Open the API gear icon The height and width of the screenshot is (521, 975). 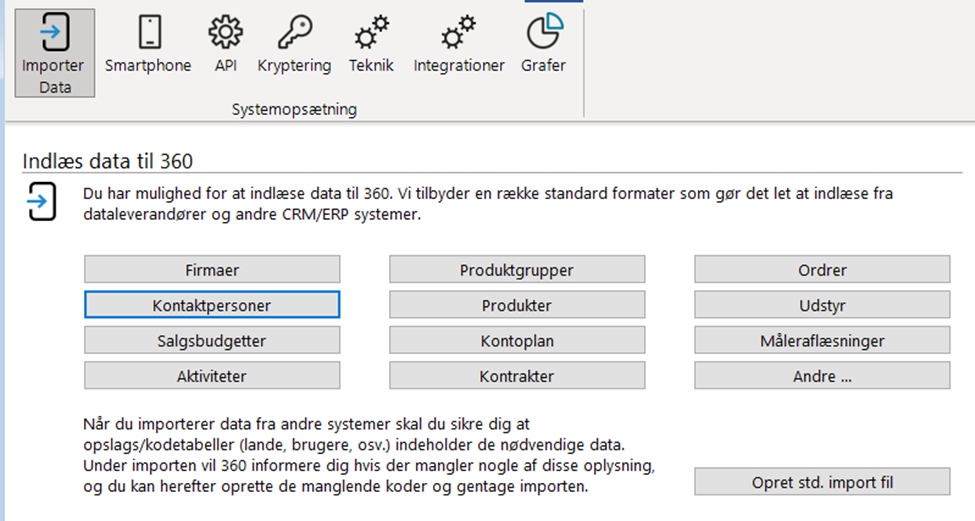tap(226, 32)
